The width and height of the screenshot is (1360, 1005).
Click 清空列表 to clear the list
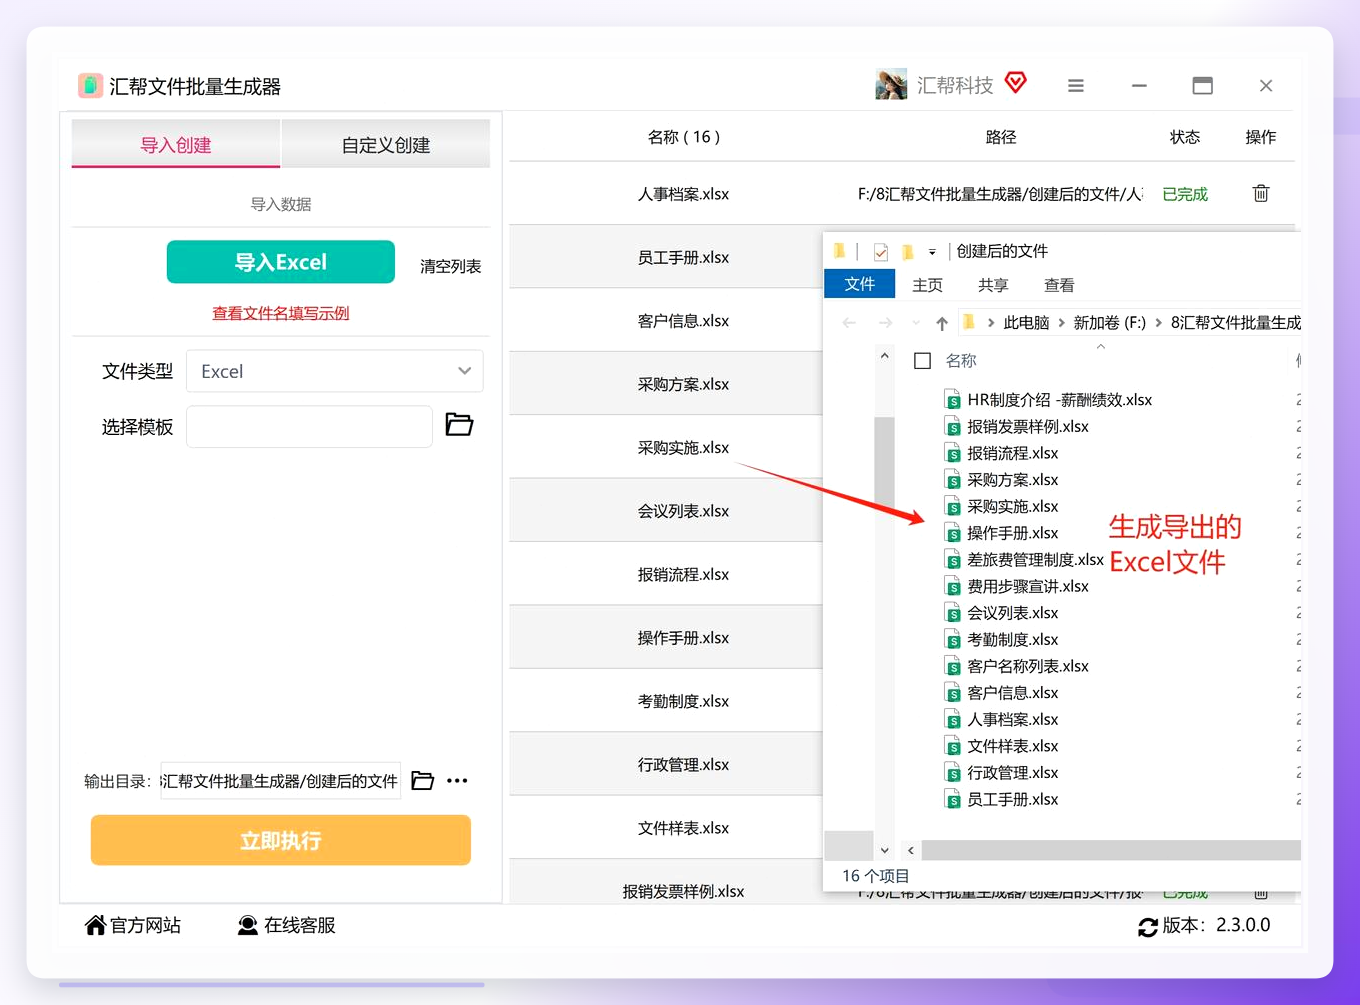point(450,266)
